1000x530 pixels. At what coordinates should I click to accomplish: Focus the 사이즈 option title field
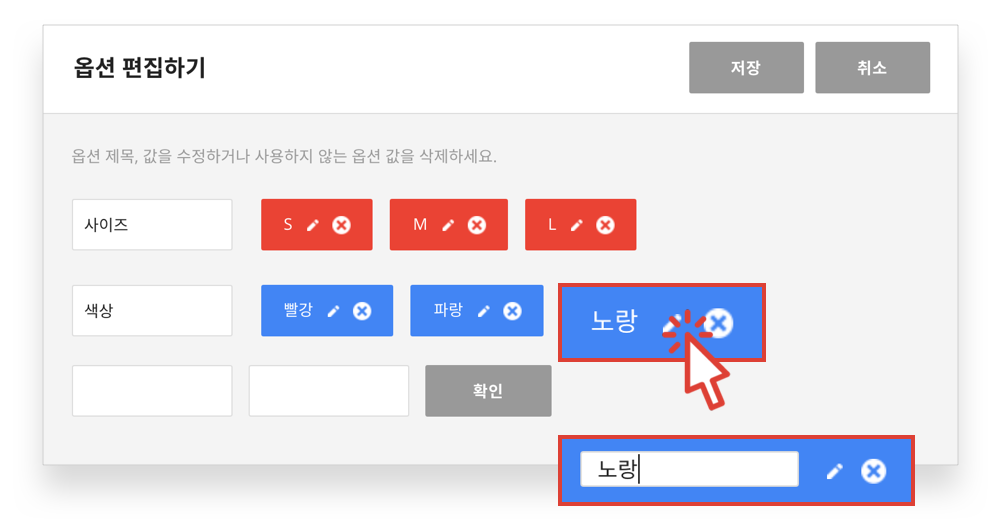(152, 225)
